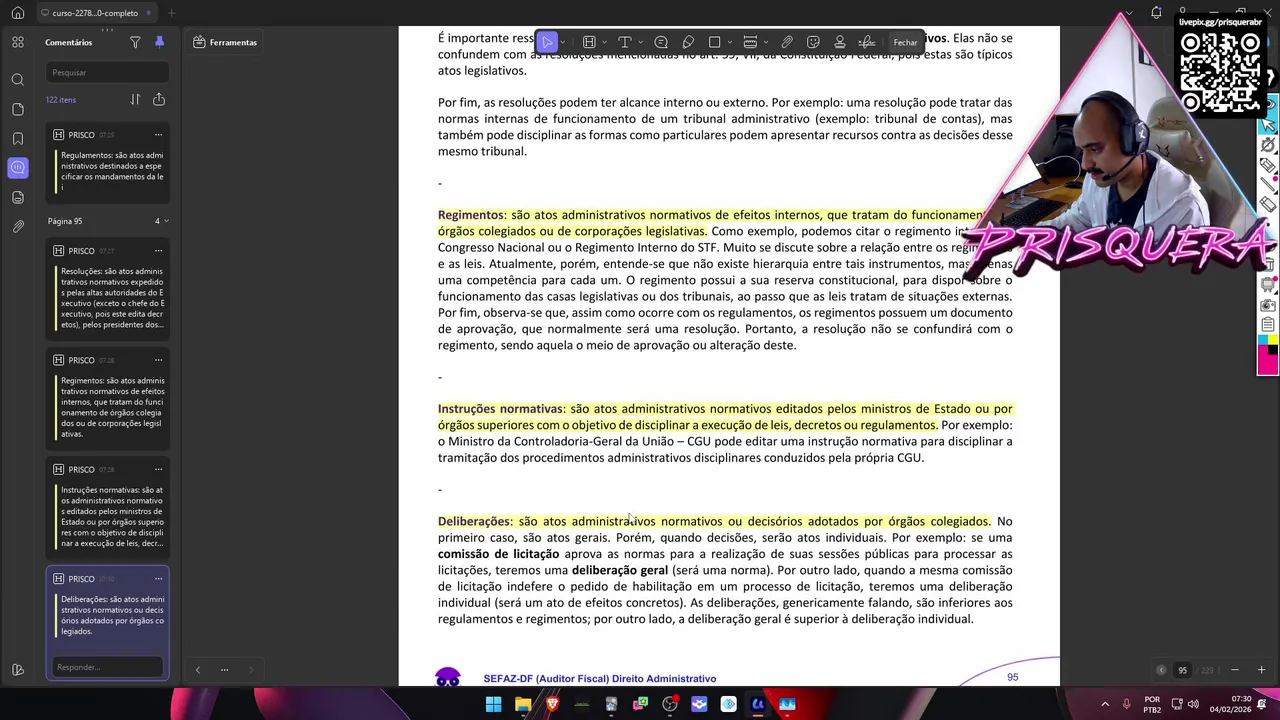The height and width of the screenshot is (720, 1280).
Task: Expand the selection tool dropdown arrow
Action: tap(563, 42)
